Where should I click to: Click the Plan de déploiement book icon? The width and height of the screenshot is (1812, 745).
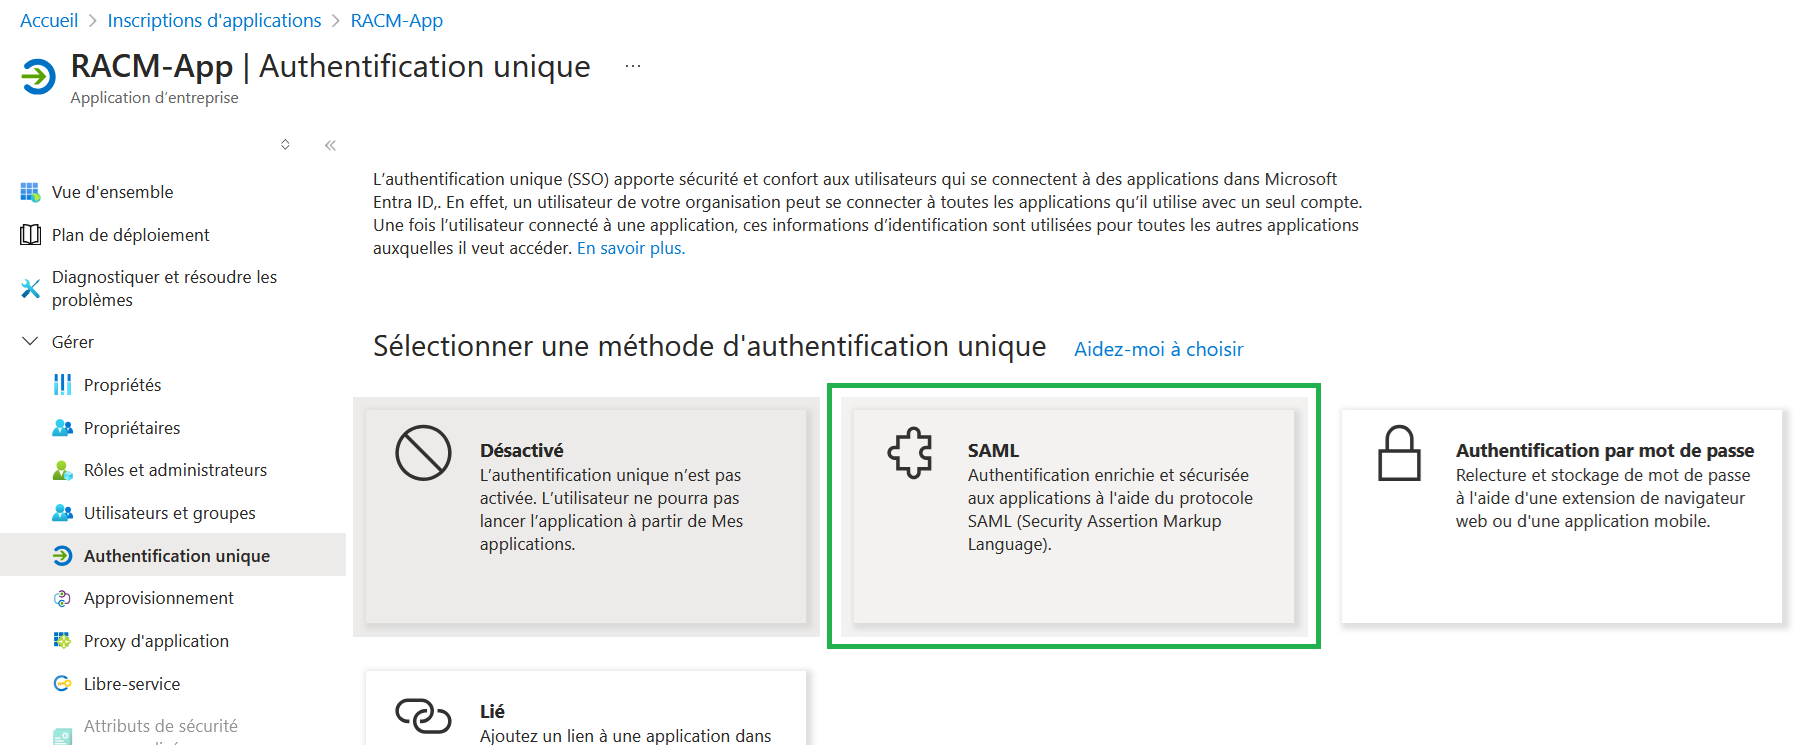(x=30, y=235)
